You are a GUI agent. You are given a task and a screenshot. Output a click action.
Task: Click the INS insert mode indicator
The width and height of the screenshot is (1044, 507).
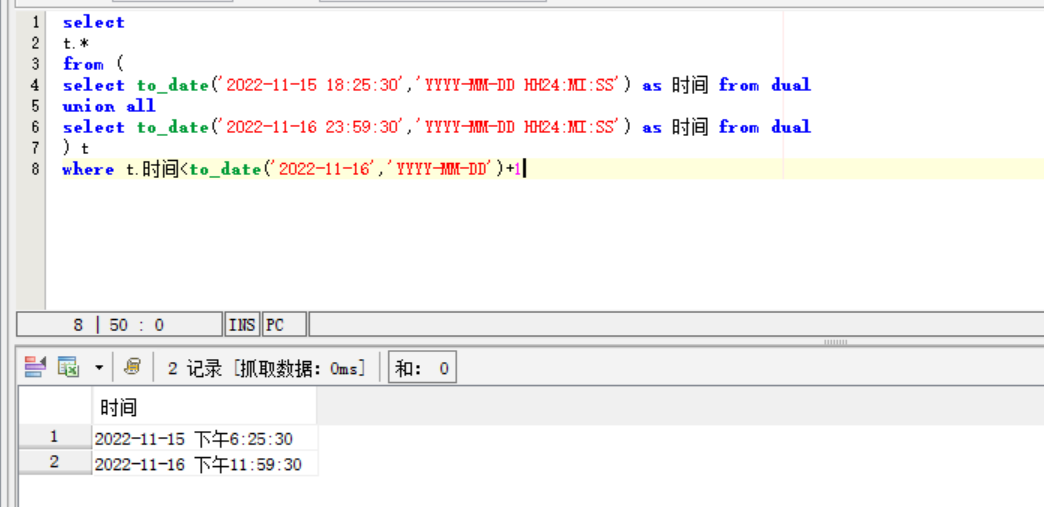(242, 325)
